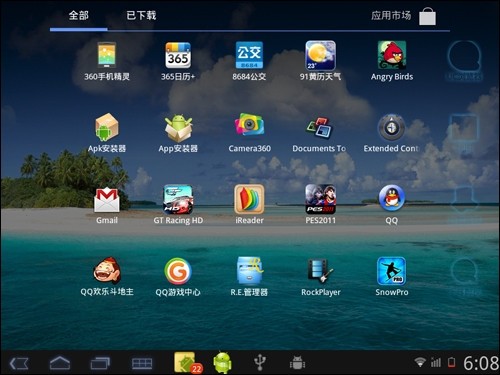Tap the Home navigation button

[60, 363]
